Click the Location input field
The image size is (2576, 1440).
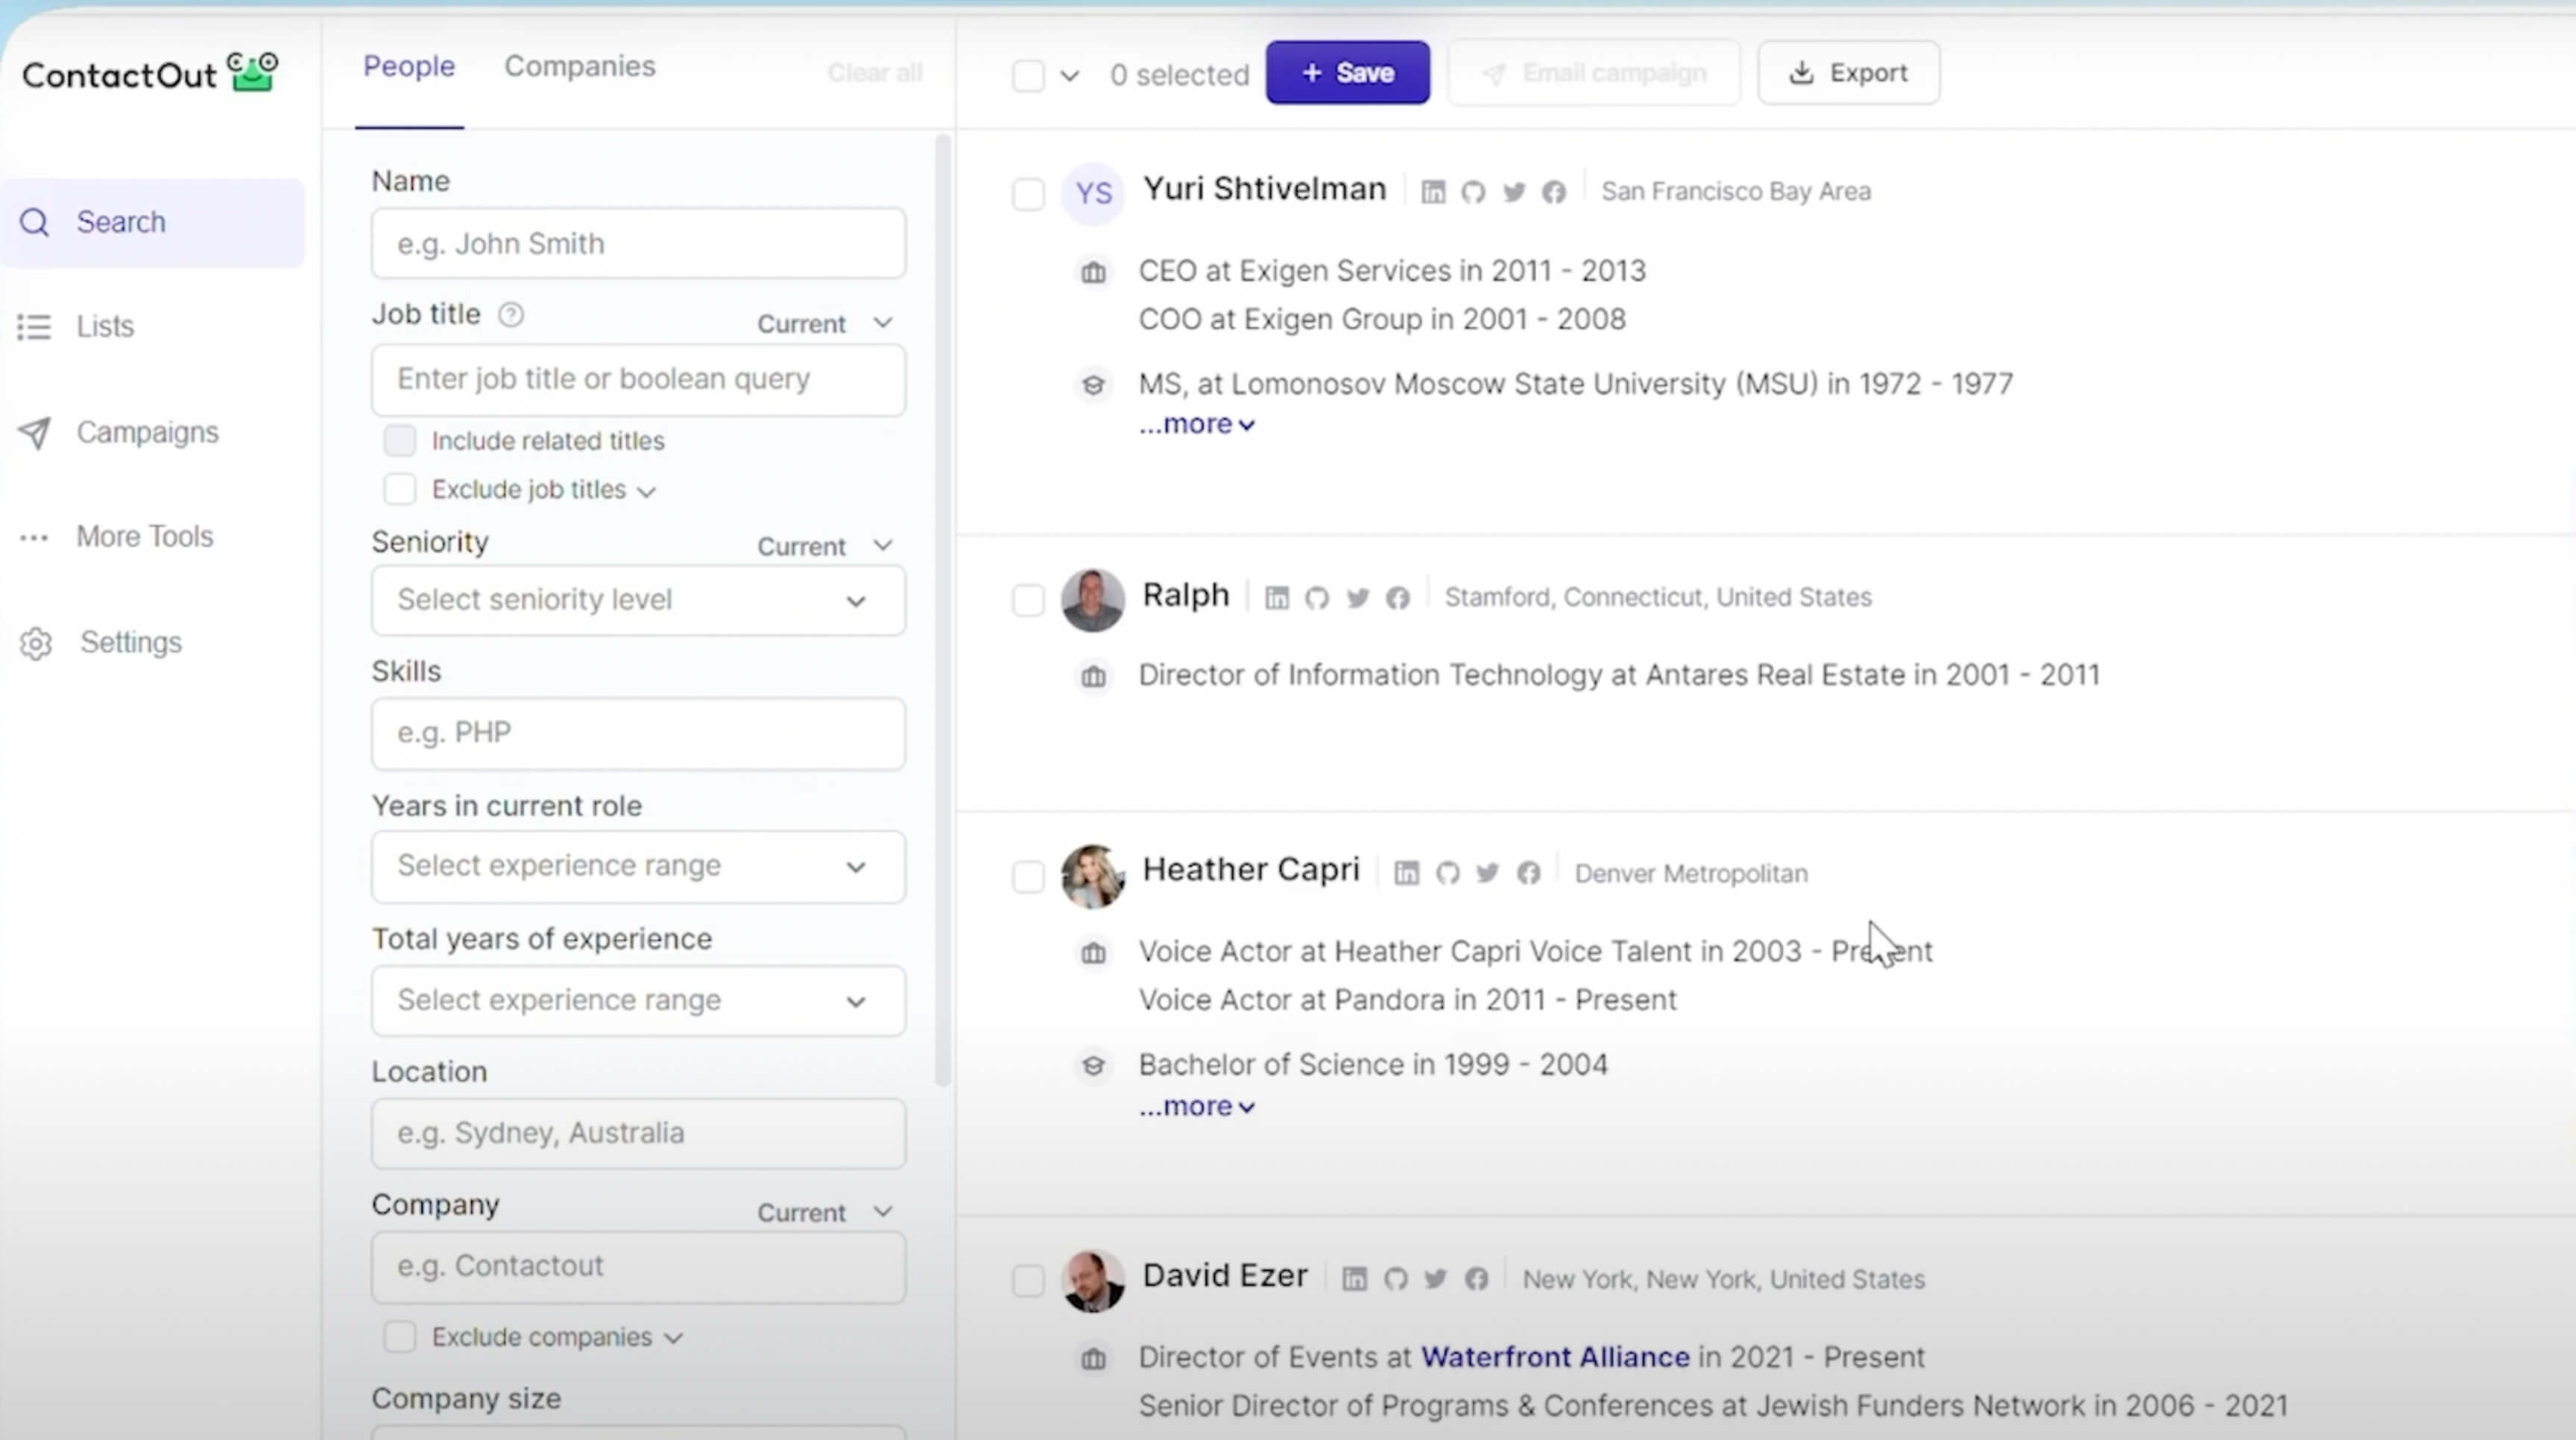(x=638, y=1134)
